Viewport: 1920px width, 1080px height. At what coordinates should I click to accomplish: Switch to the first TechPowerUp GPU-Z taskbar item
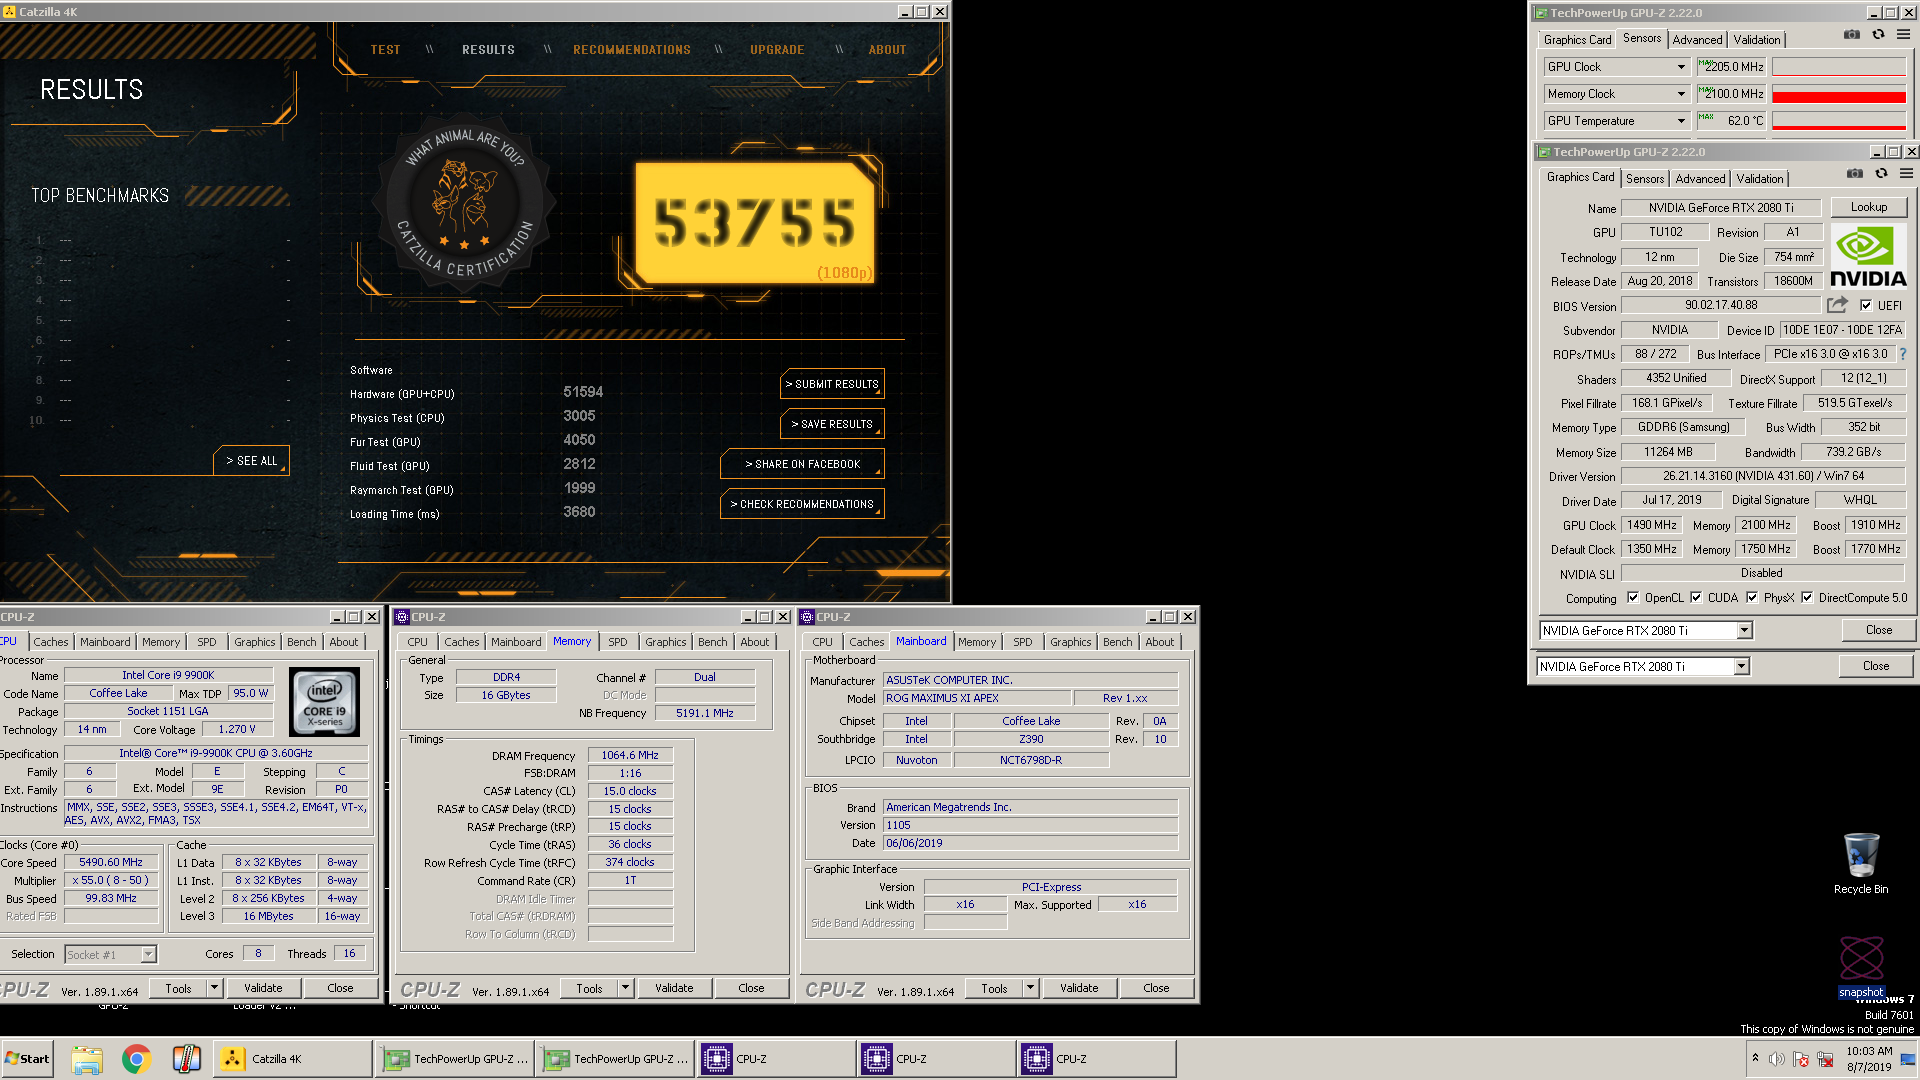tap(454, 1059)
